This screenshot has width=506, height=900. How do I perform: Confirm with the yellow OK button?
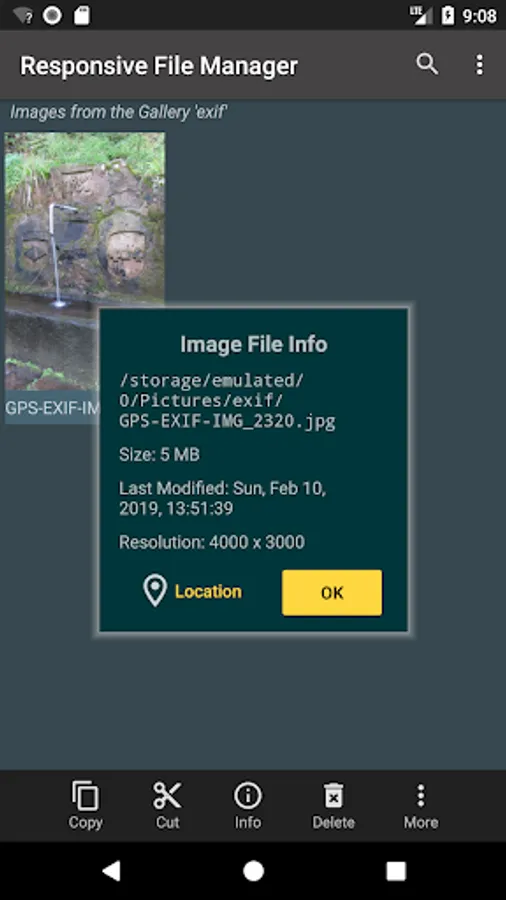pyautogui.click(x=332, y=592)
